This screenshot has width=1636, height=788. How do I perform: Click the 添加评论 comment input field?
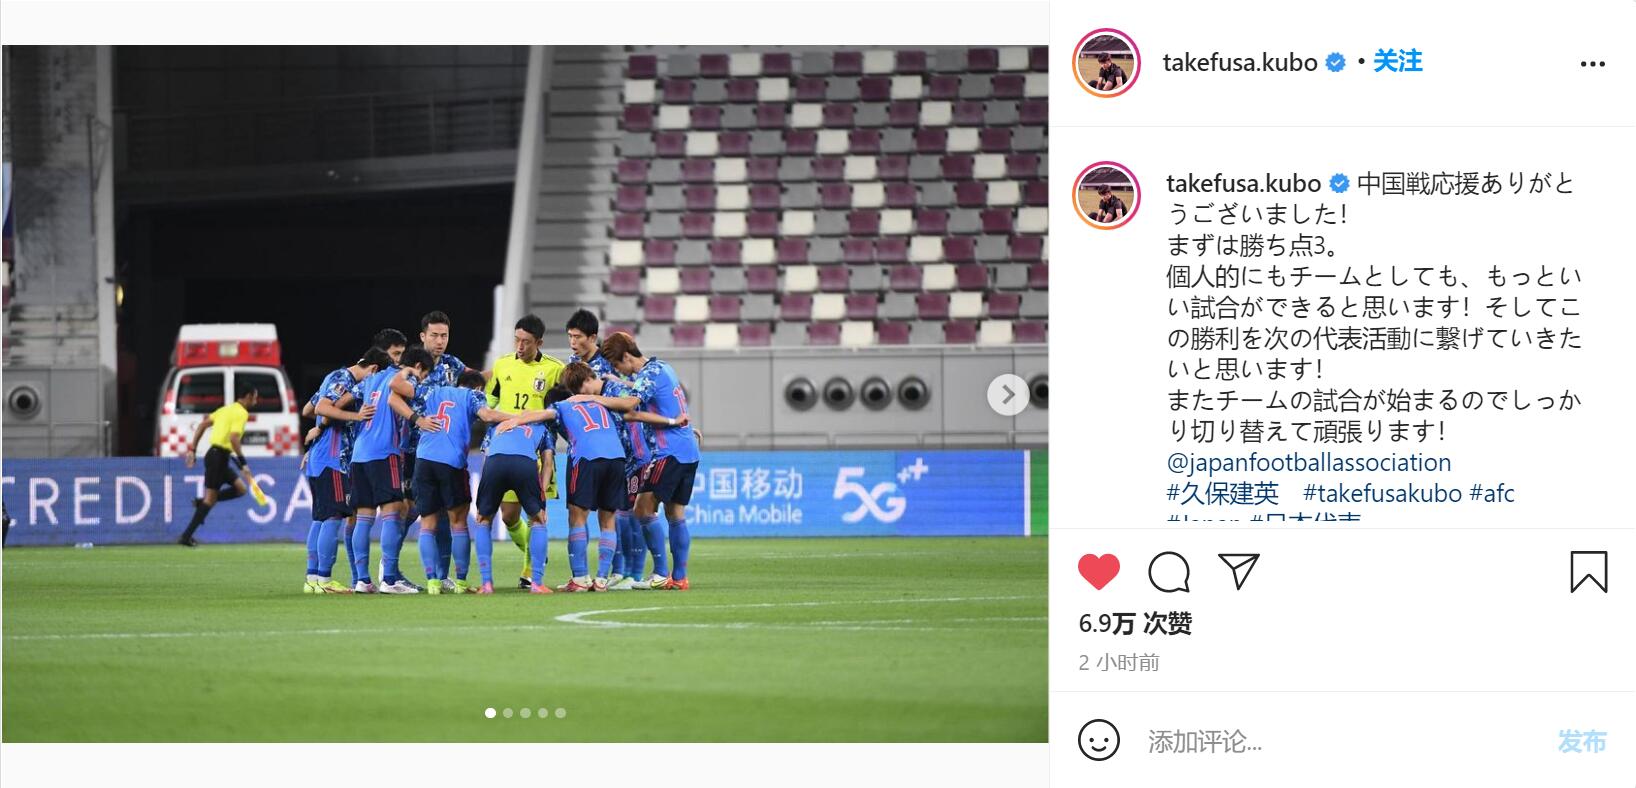[1345, 741]
